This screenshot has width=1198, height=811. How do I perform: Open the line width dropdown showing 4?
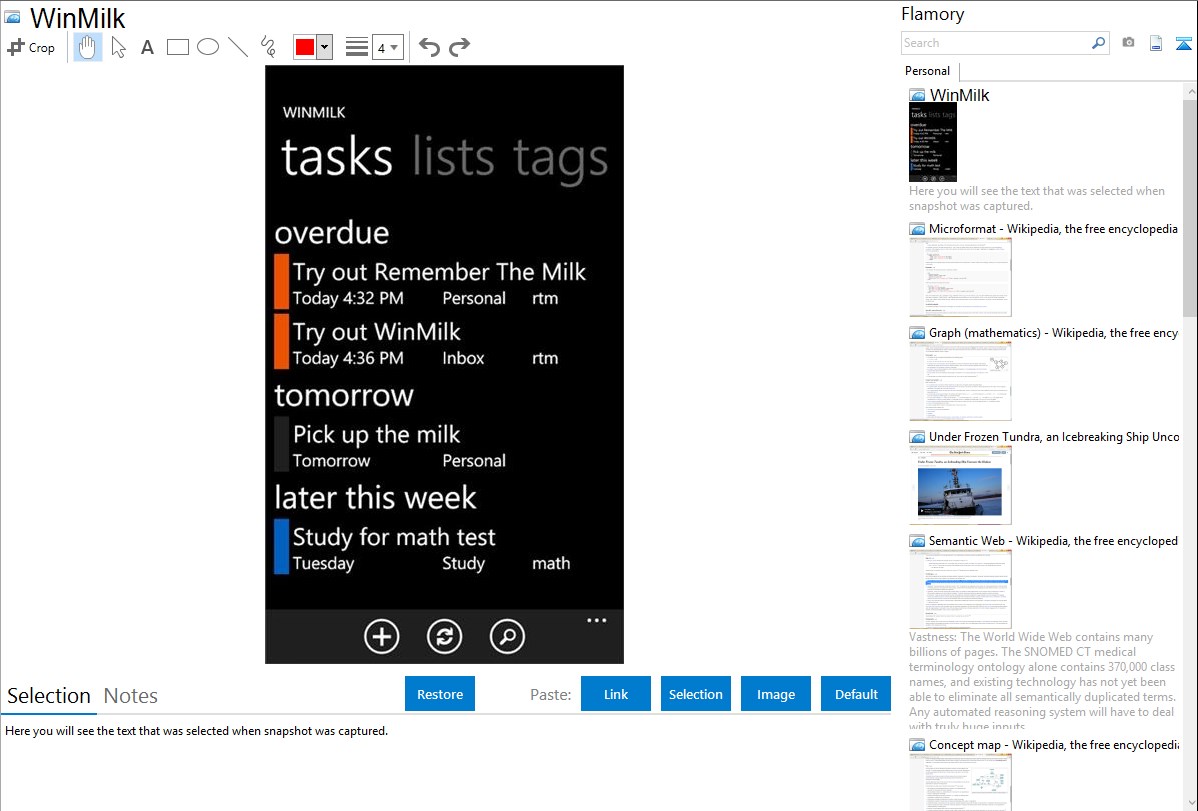(387, 47)
